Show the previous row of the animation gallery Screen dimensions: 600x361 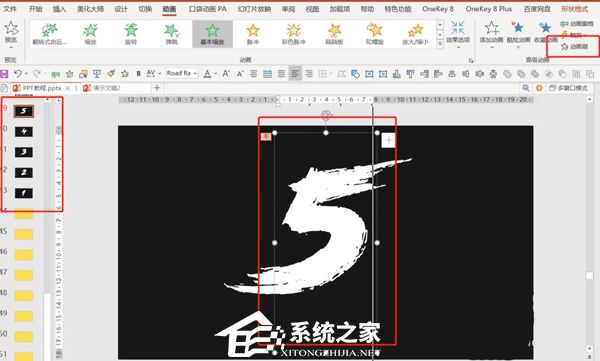440,25
